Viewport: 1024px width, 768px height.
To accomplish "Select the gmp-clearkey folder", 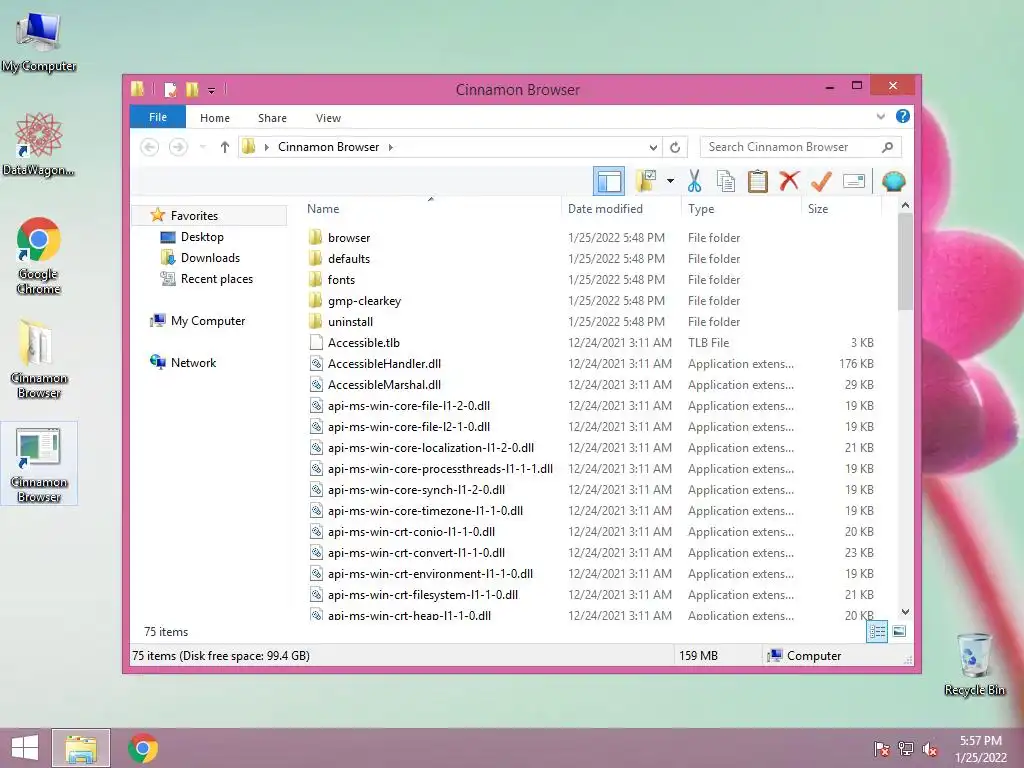I will [x=364, y=300].
